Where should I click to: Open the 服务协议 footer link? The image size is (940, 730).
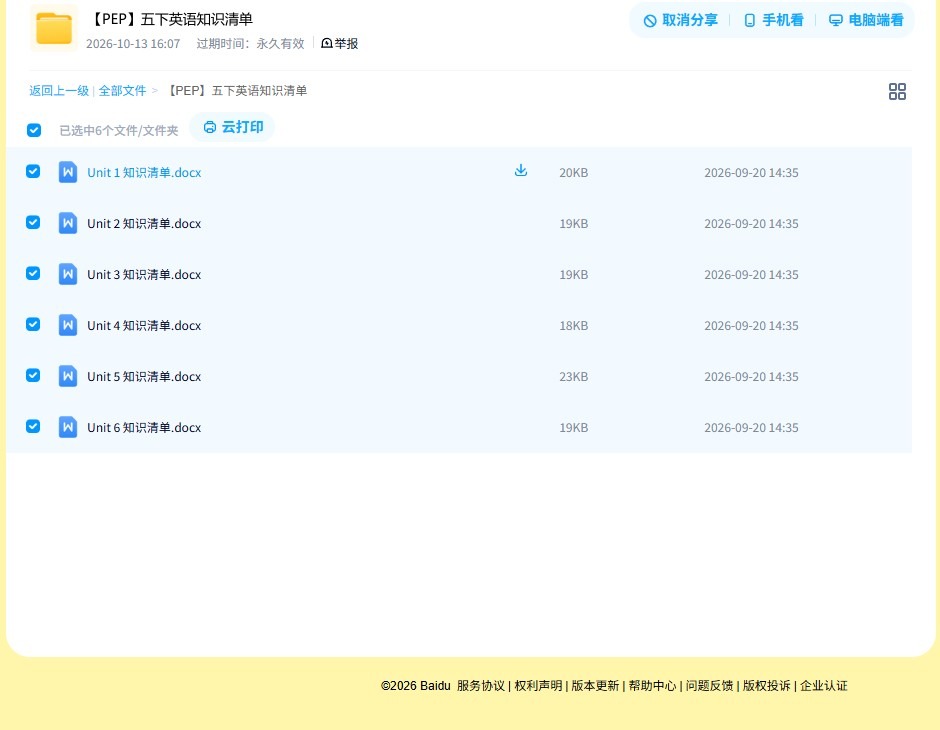tap(481, 686)
